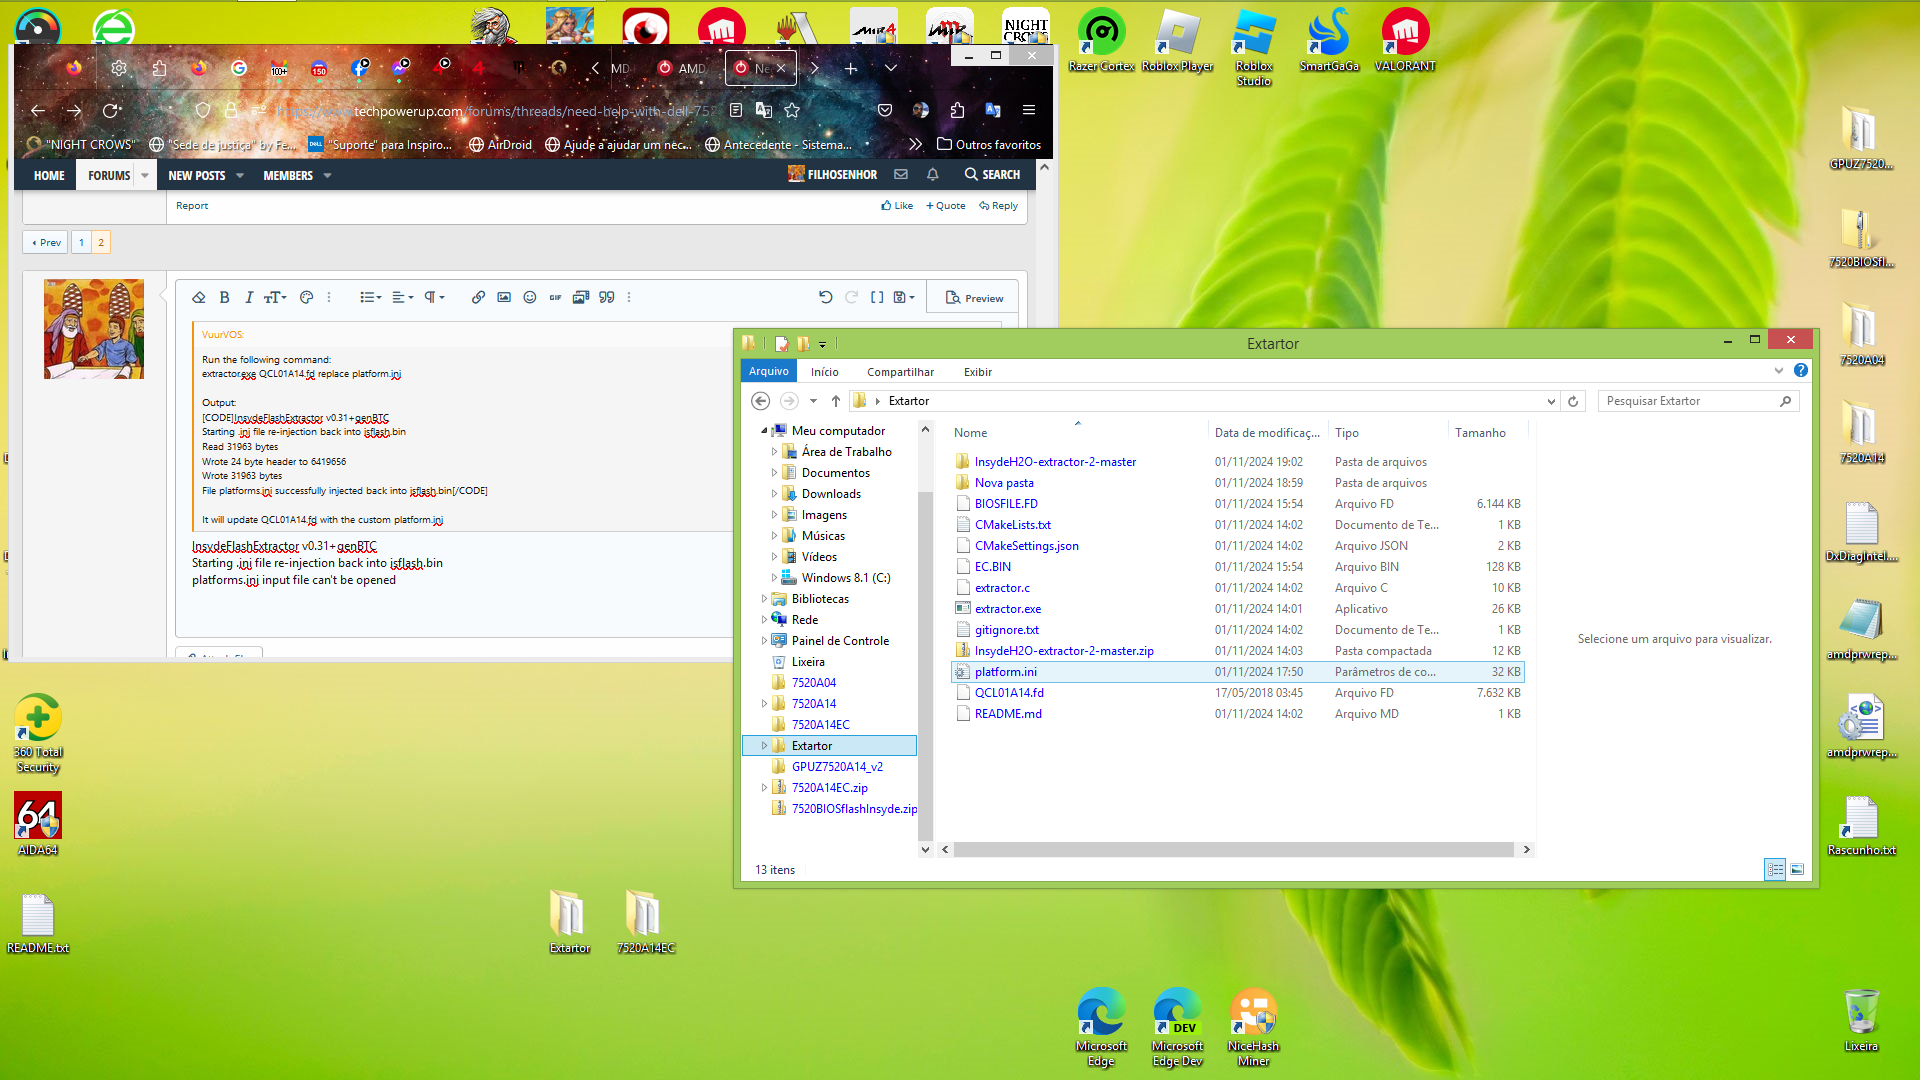Open the text alignment dropdown in editor
The width and height of the screenshot is (1920, 1080).
[402, 297]
